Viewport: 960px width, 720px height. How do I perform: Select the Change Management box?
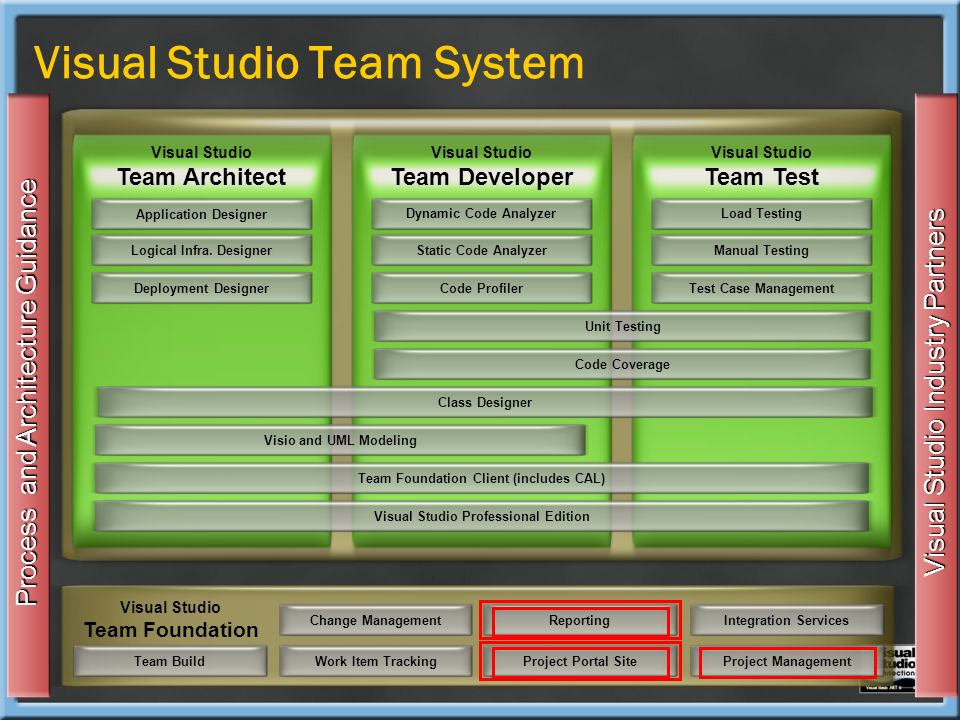click(375, 620)
